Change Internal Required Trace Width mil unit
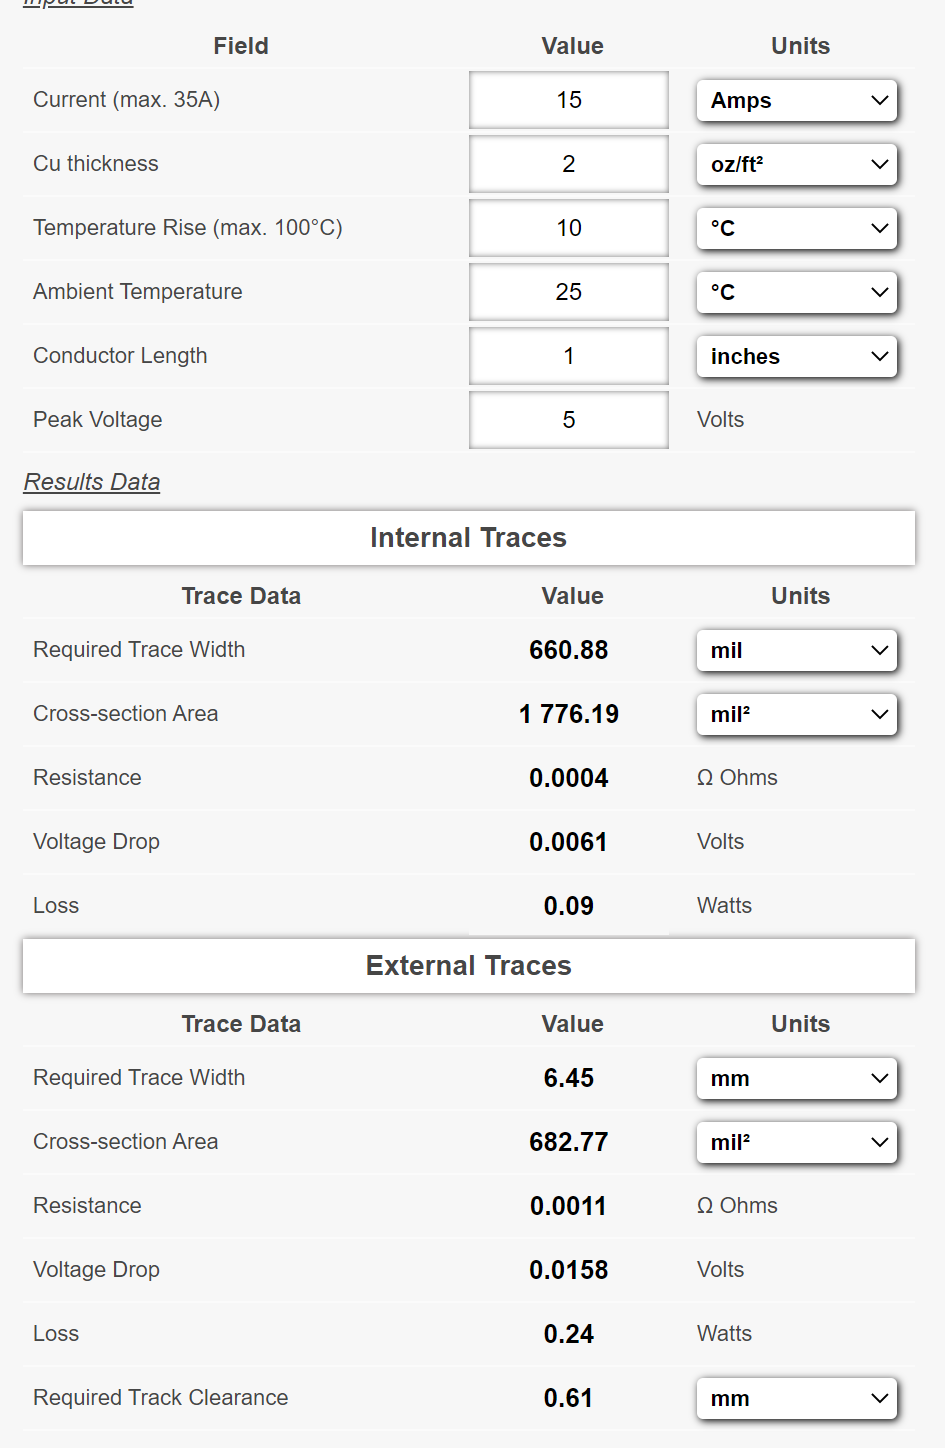The height and width of the screenshot is (1448, 945). click(796, 651)
